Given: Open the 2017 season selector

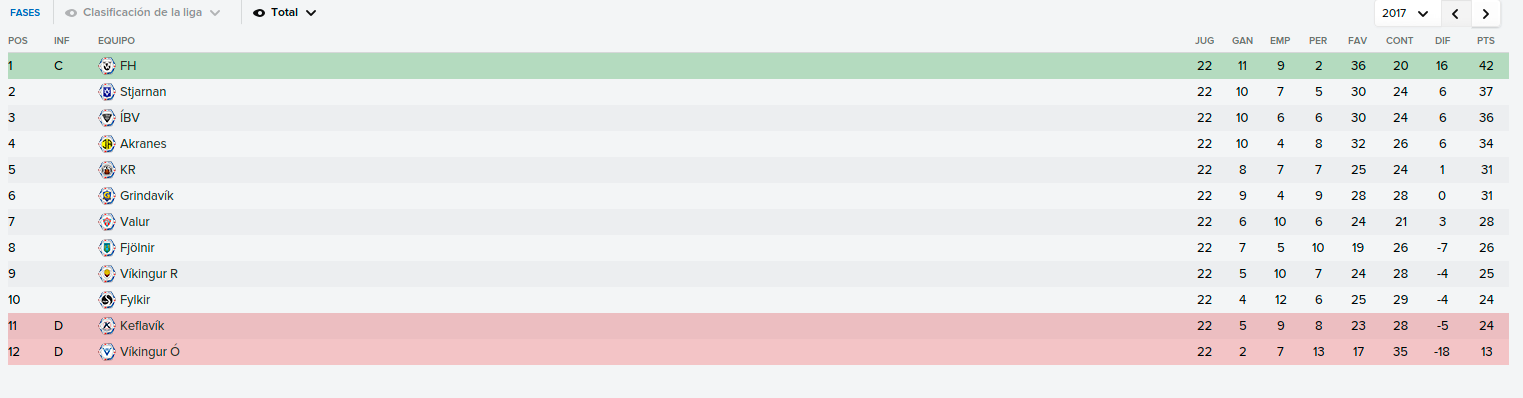Looking at the screenshot, I should point(1407,13).
